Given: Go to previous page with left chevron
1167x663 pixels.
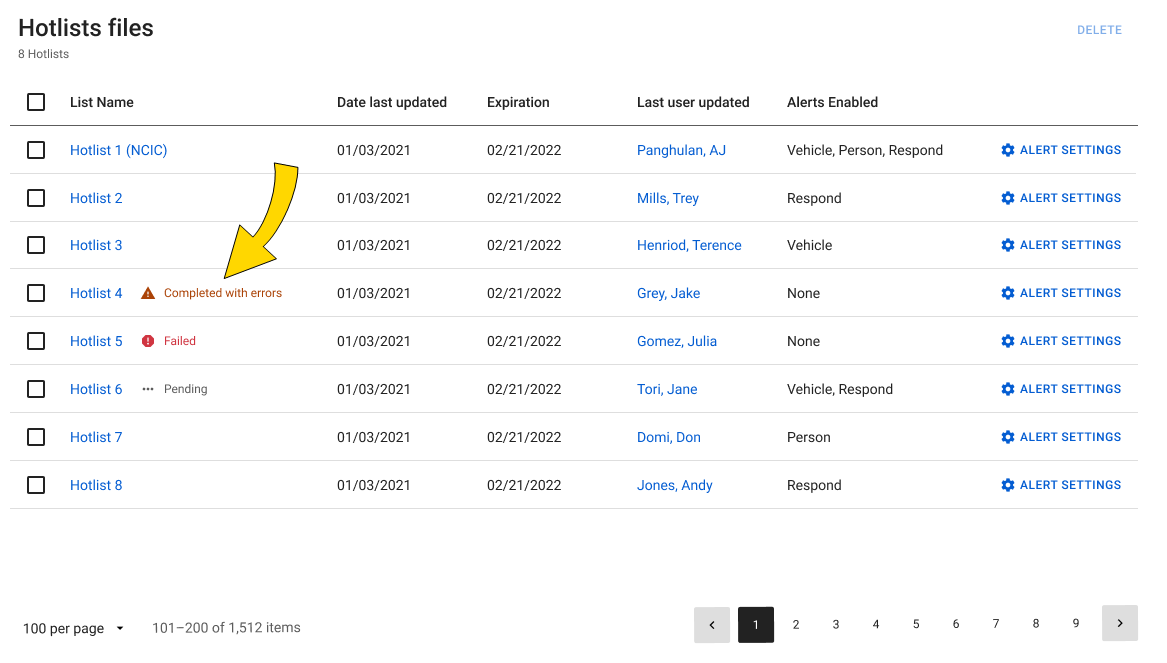Looking at the screenshot, I should tap(712, 624).
